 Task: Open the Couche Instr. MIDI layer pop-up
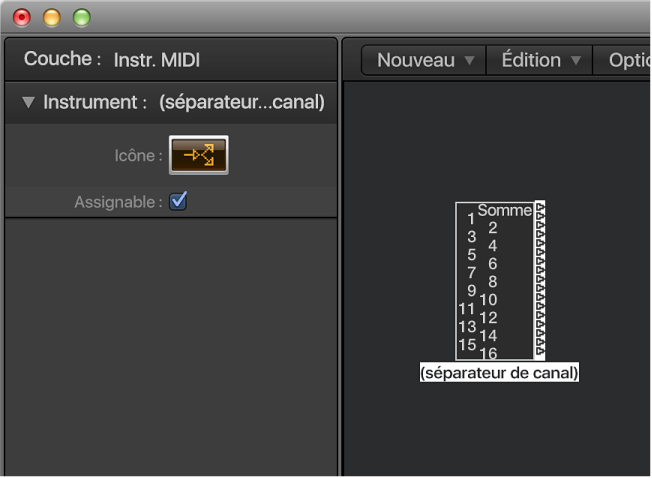tap(157, 60)
